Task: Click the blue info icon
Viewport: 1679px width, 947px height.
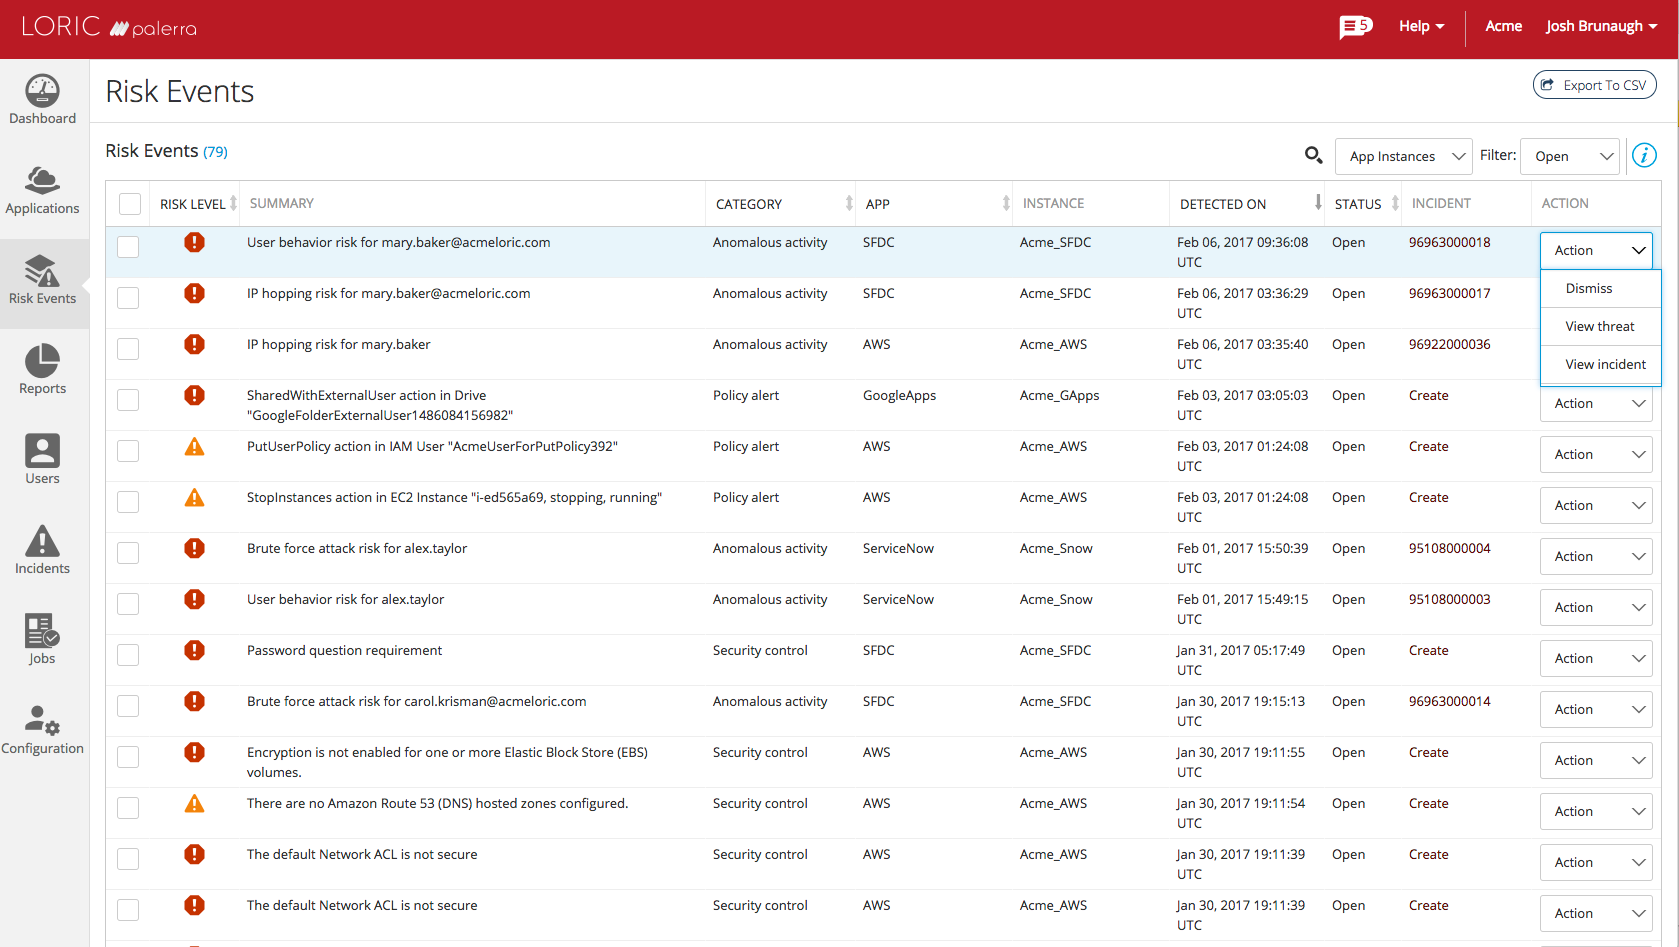Action: 1644,155
